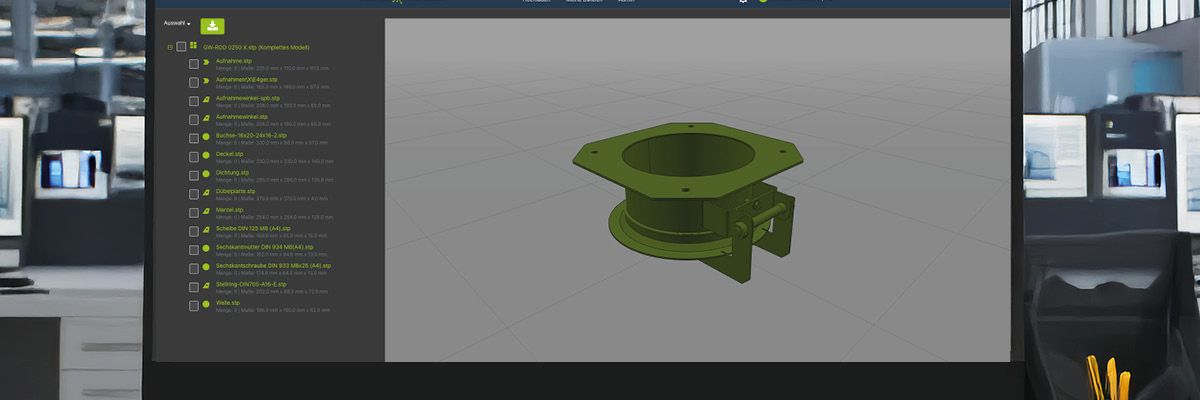
Task: Click the round icon beside Deckel.stp
Action: [206, 155]
